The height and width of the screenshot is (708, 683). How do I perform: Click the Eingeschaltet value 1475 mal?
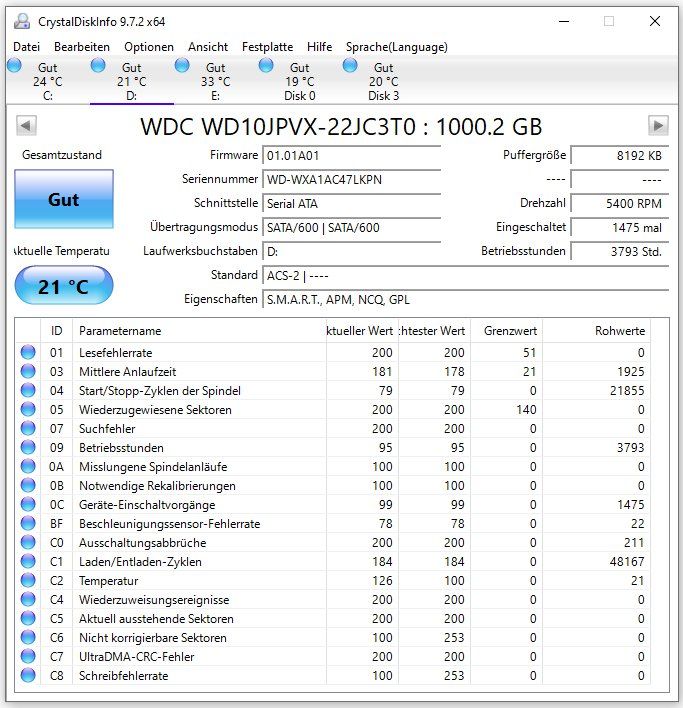click(620, 228)
